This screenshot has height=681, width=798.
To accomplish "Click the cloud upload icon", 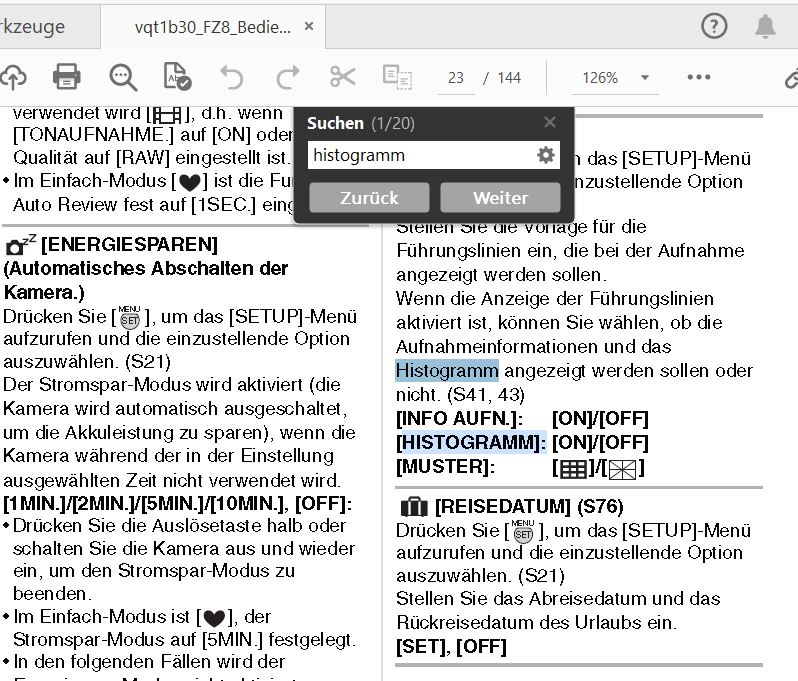I will coord(13,77).
